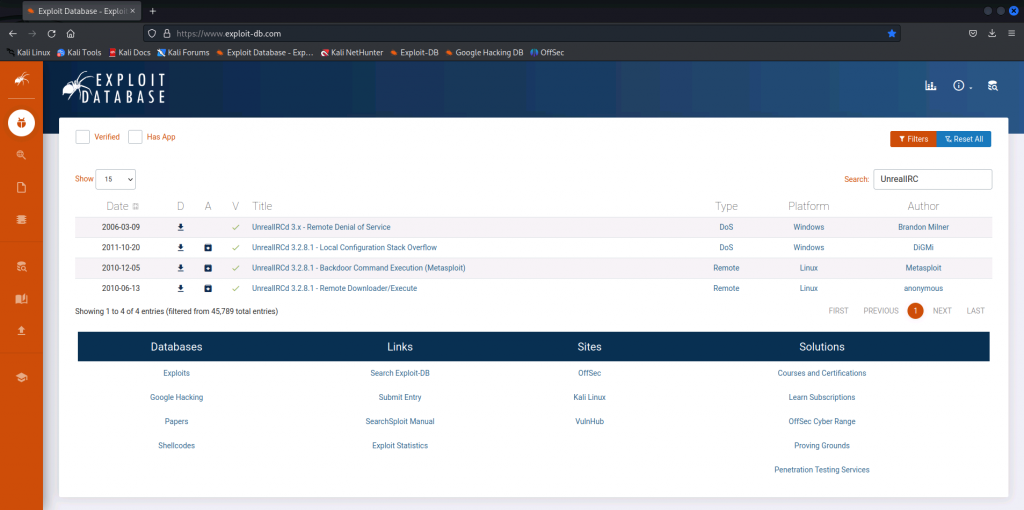Open the Shellcodes icon in the sidebar
Image resolution: width=1024 pixels, height=510 pixels.
[x=22, y=220]
